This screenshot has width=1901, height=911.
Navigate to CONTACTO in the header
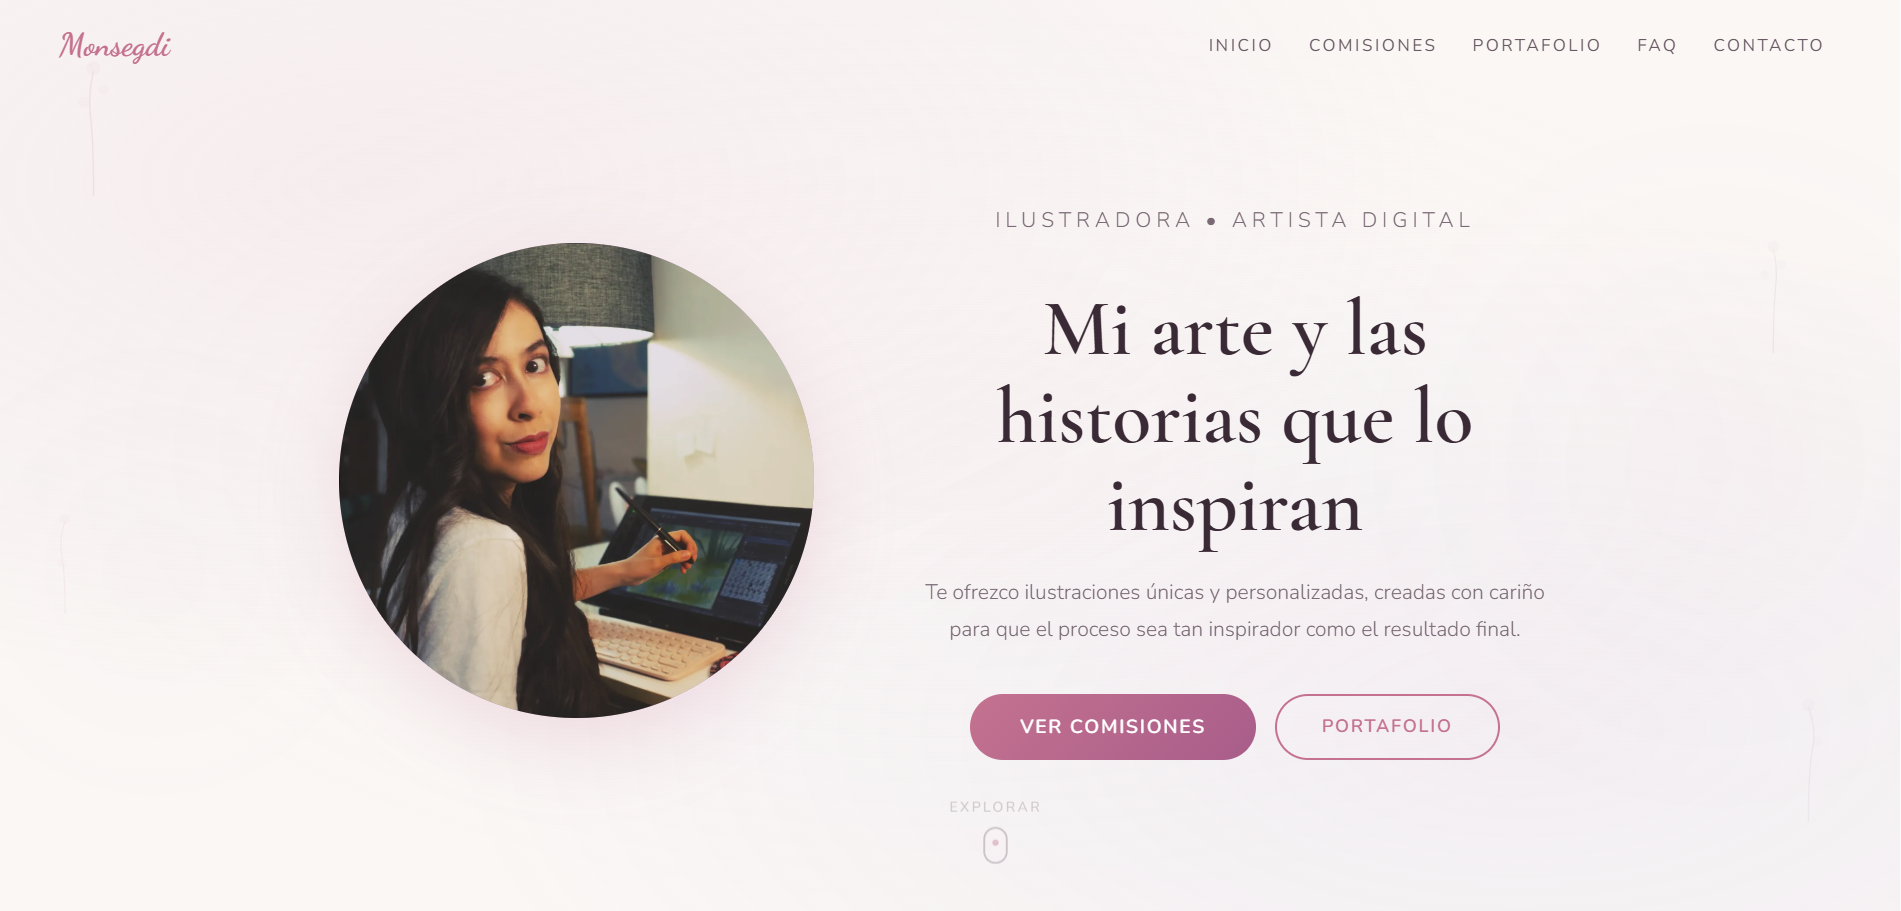(x=1768, y=45)
